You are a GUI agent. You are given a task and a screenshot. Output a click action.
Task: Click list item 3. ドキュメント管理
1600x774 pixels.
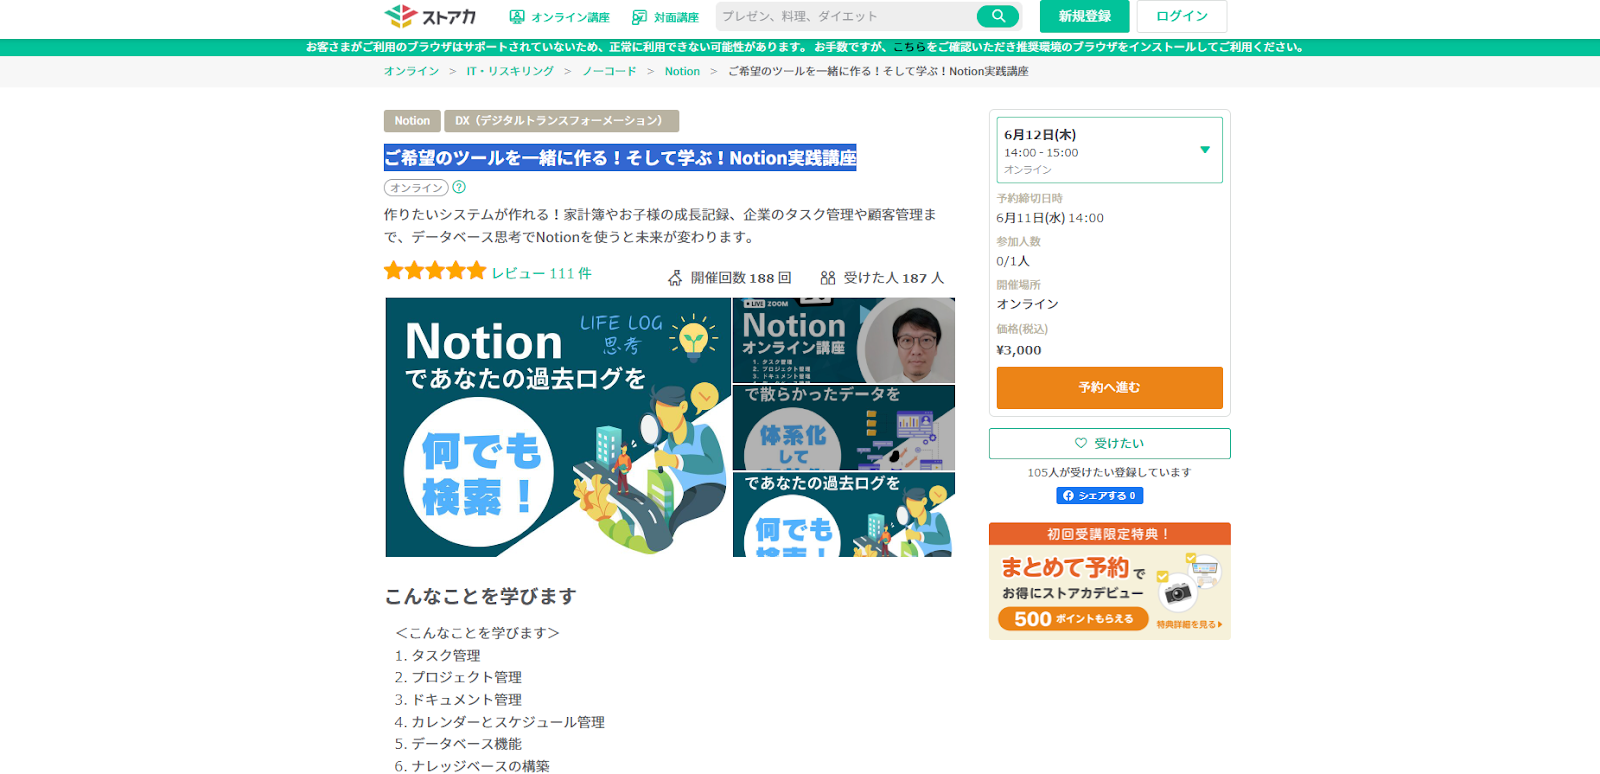click(458, 699)
